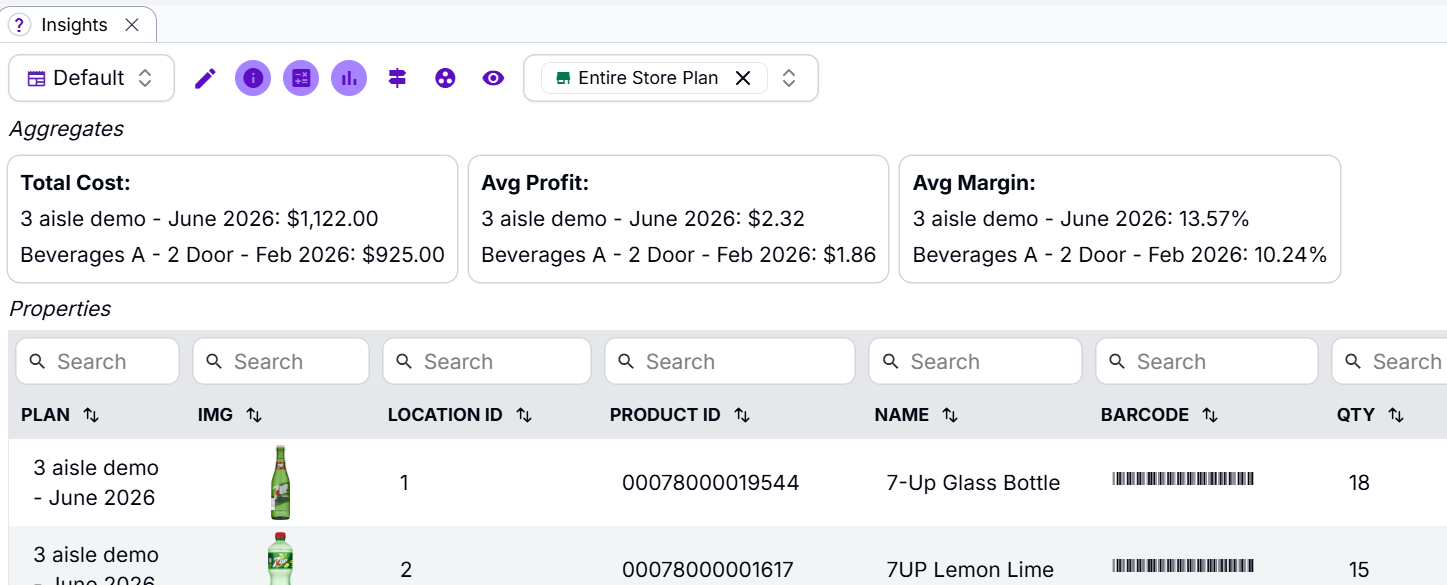
Task: Click the 7-Up Glass Bottle name cell
Action: [973, 483]
